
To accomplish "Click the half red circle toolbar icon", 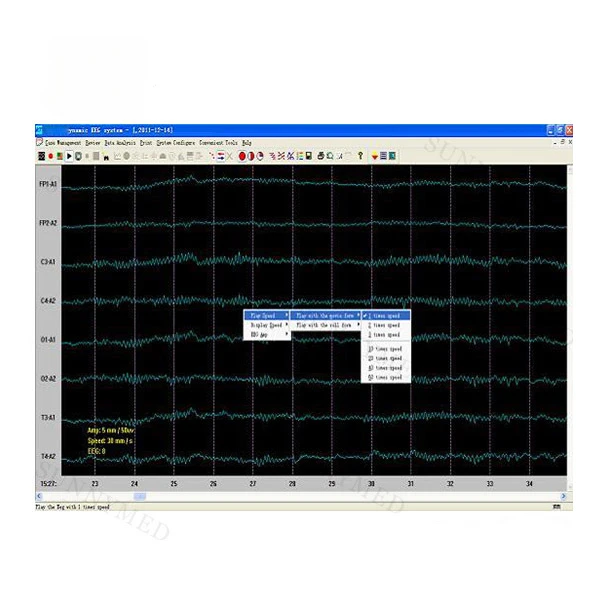I will (251, 156).
